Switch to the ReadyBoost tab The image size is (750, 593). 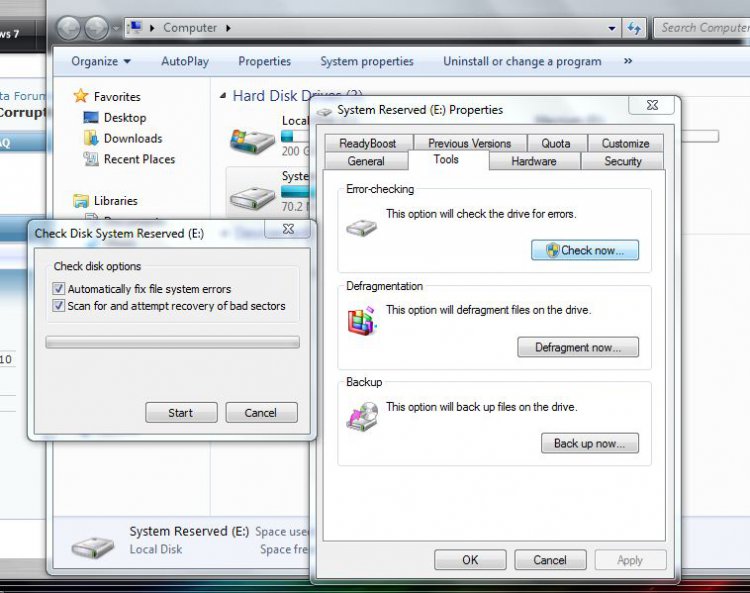click(368, 143)
